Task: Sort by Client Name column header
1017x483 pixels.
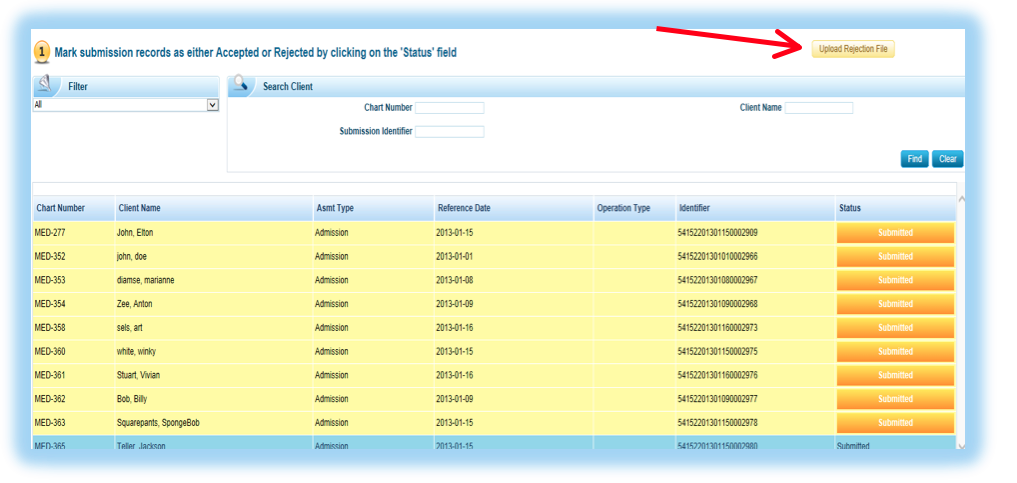Action: pyautogui.click(x=139, y=208)
